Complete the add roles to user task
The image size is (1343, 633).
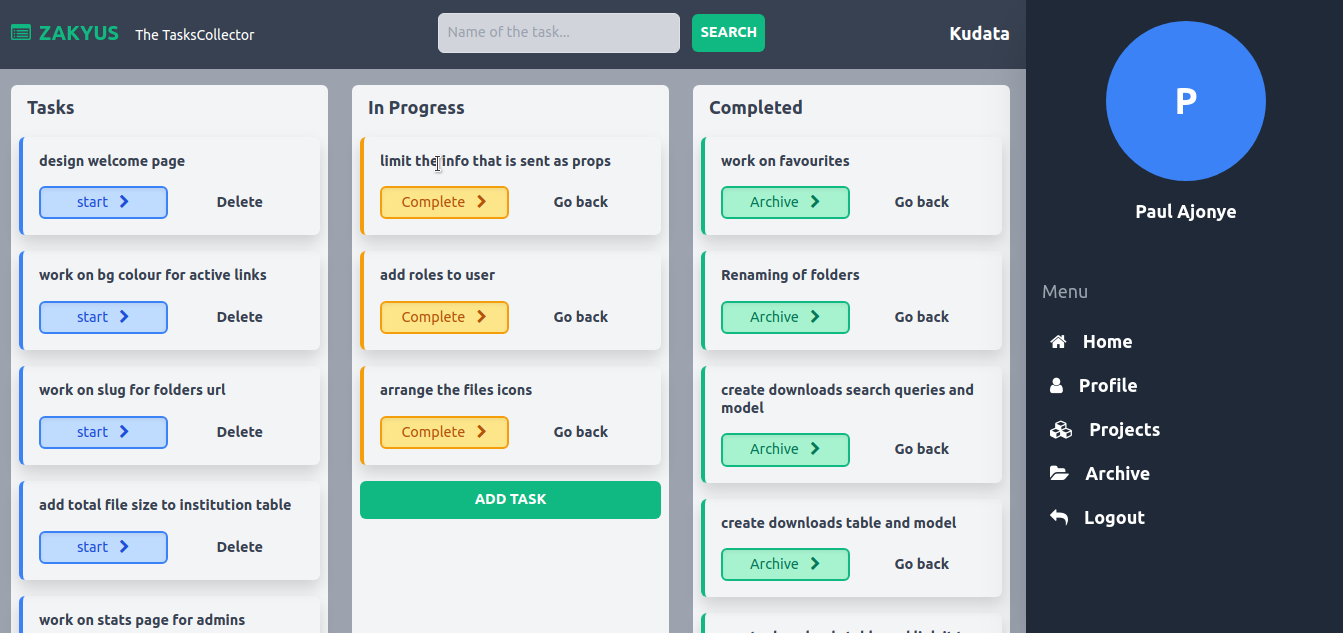[444, 317]
